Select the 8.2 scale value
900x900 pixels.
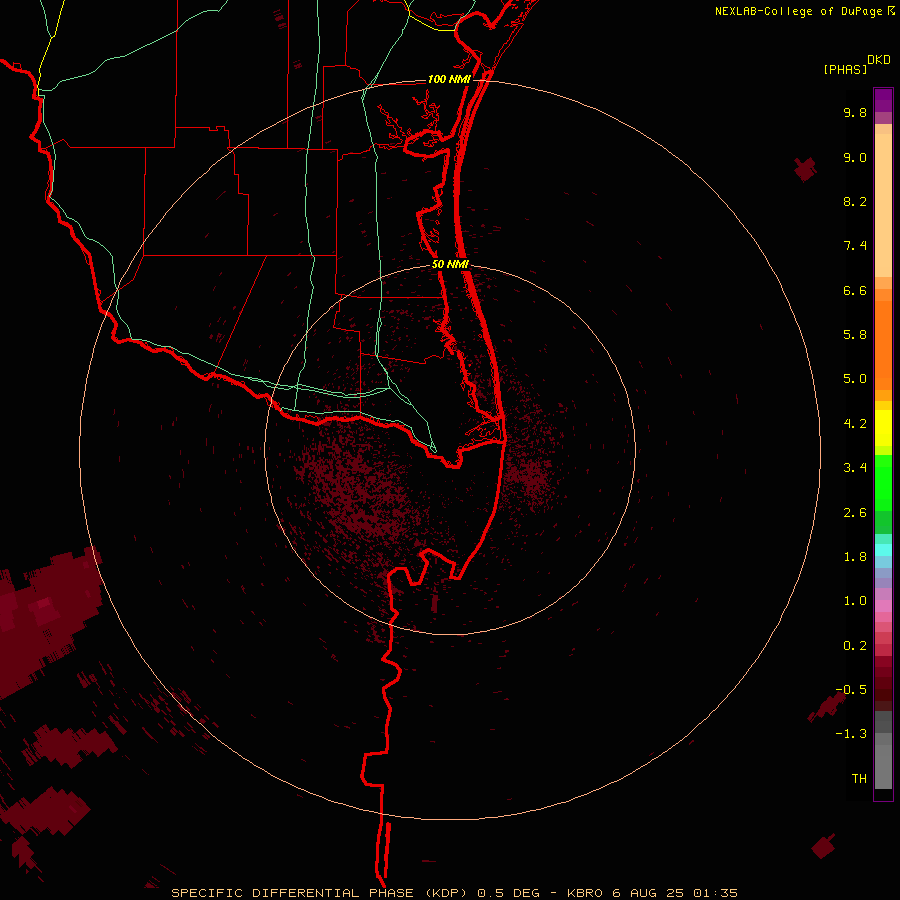[x=855, y=201]
